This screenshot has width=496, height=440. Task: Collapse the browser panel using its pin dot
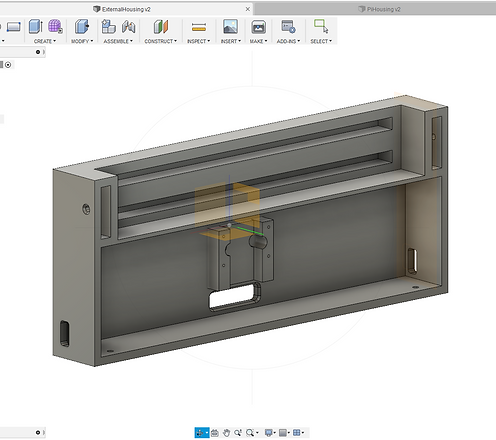point(38,52)
